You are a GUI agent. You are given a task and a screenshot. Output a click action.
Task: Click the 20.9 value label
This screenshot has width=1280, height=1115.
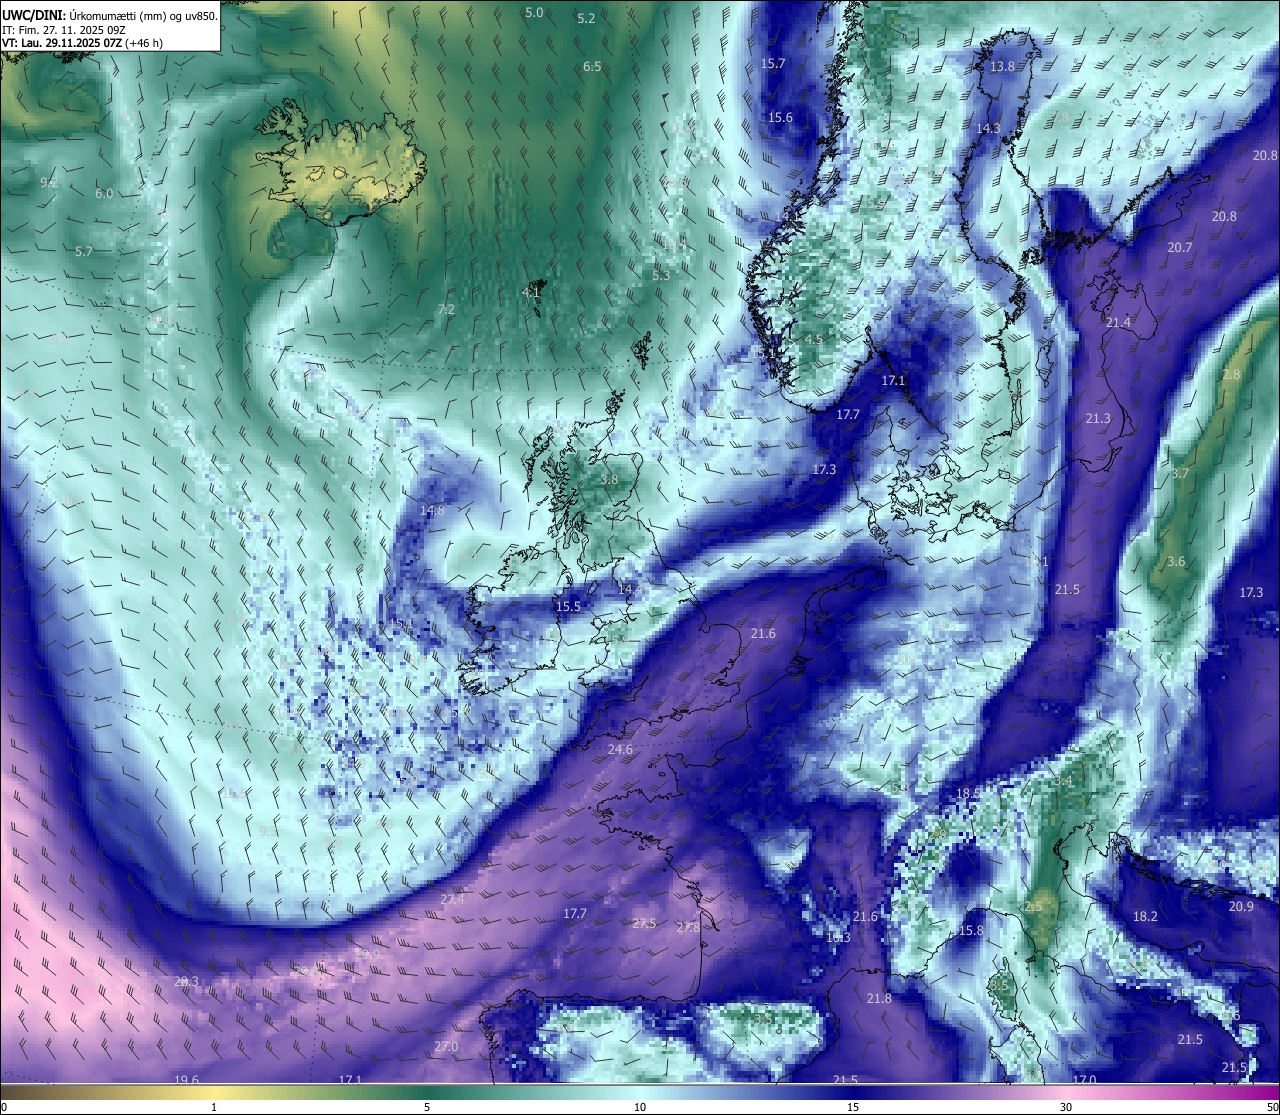[1241, 906]
